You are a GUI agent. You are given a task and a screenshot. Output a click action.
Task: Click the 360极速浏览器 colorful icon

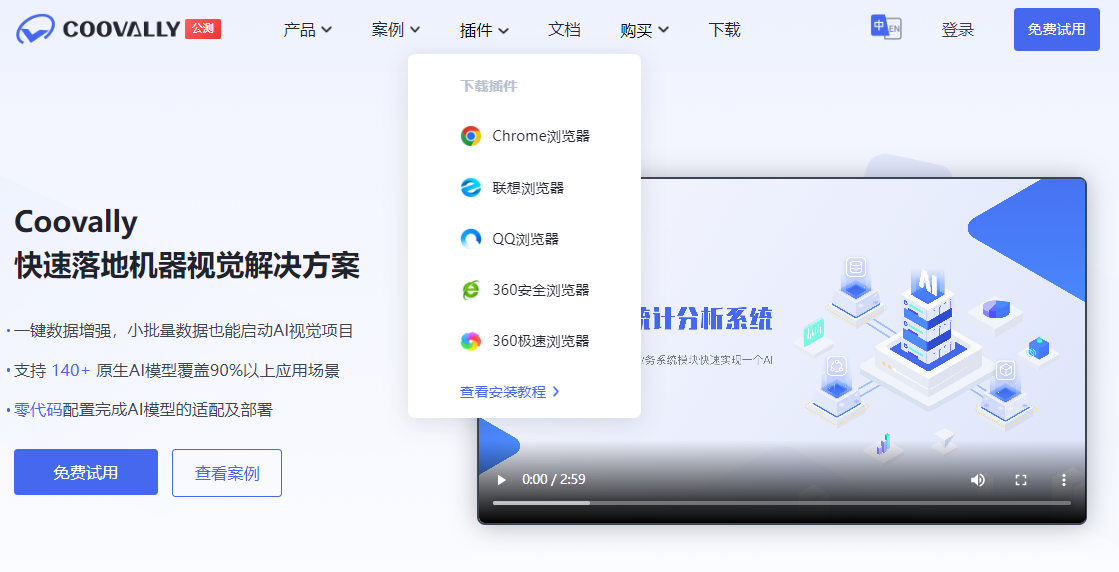[x=470, y=341]
